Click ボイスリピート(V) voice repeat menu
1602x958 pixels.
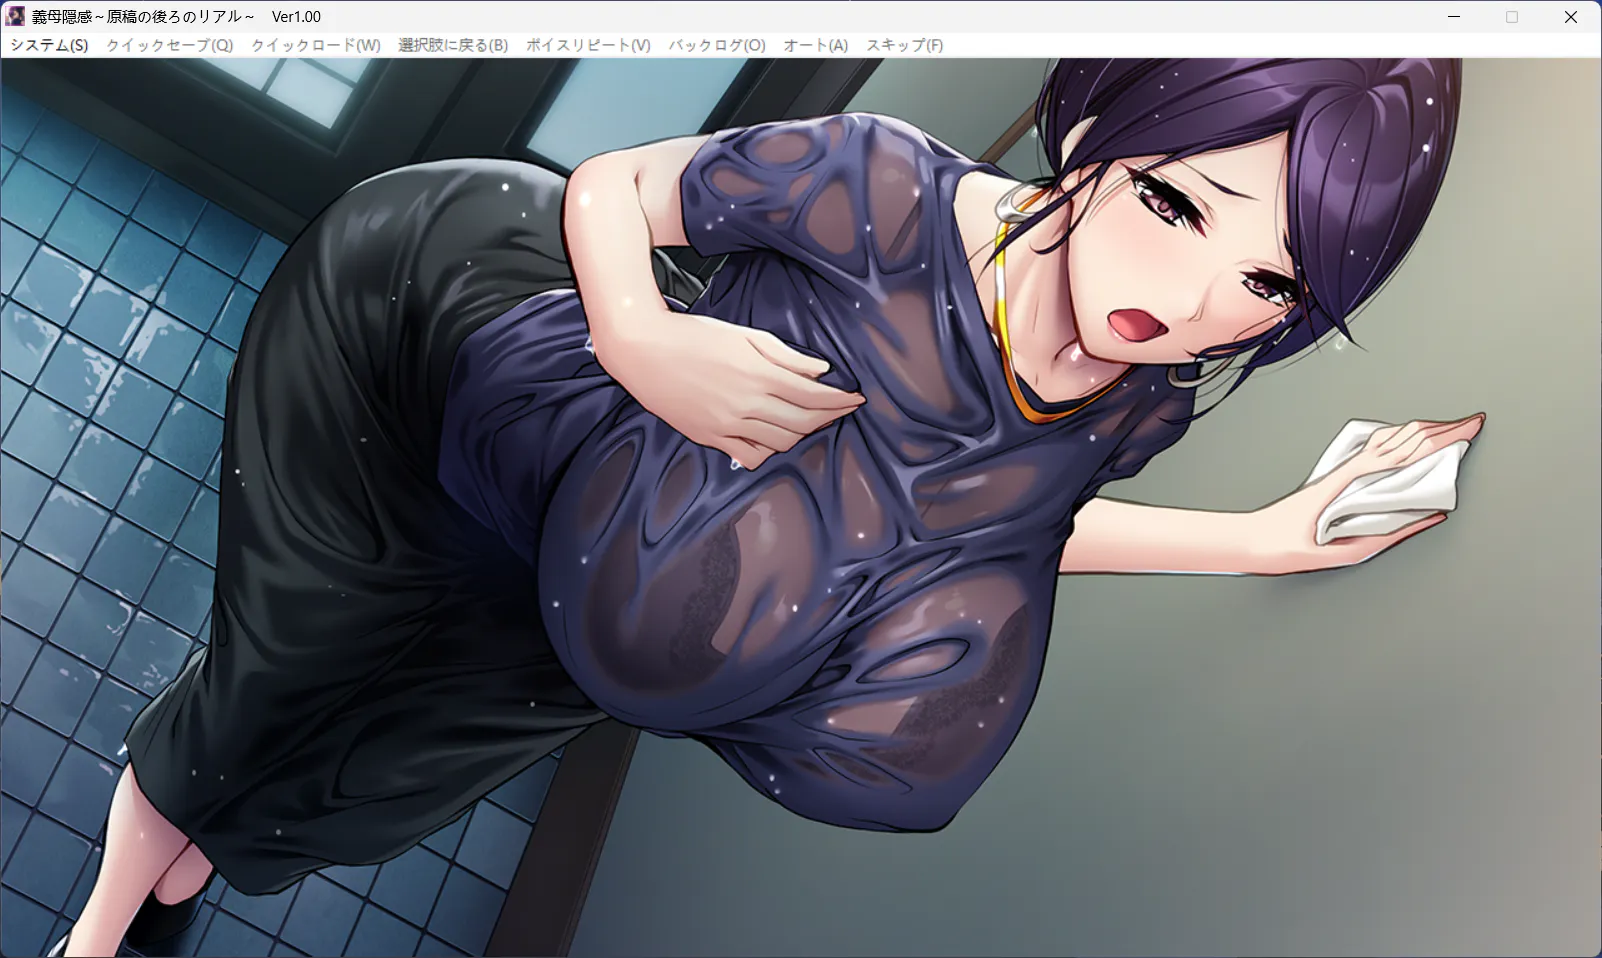pyautogui.click(x=588, y=45)
